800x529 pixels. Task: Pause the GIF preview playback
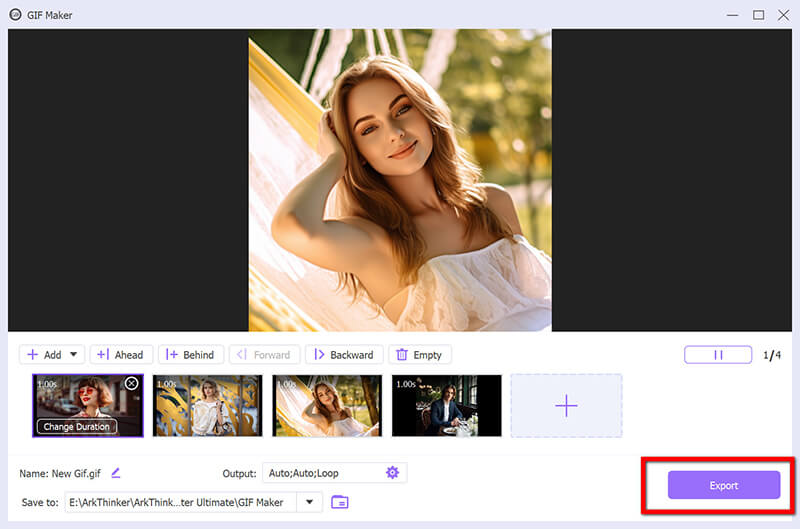pos(718,355)
